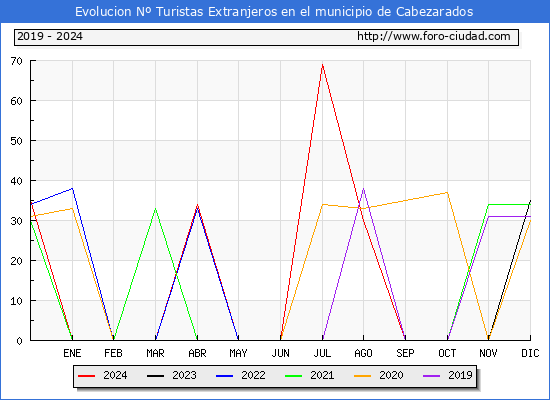Click the JUN month axis label

[x=280, y=353]
